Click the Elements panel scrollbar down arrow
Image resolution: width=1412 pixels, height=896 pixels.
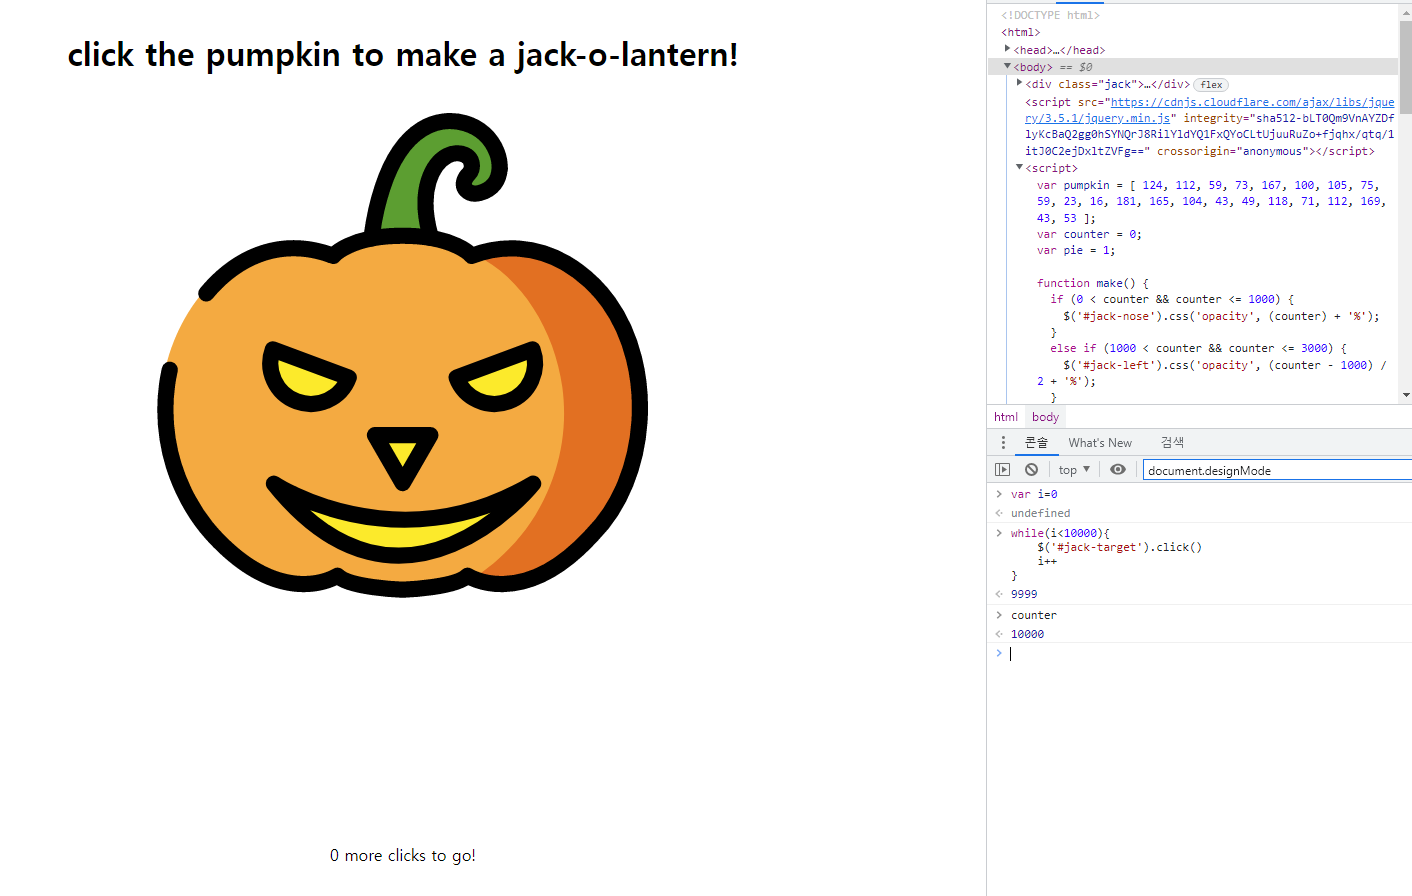(x=1406, y=395)
